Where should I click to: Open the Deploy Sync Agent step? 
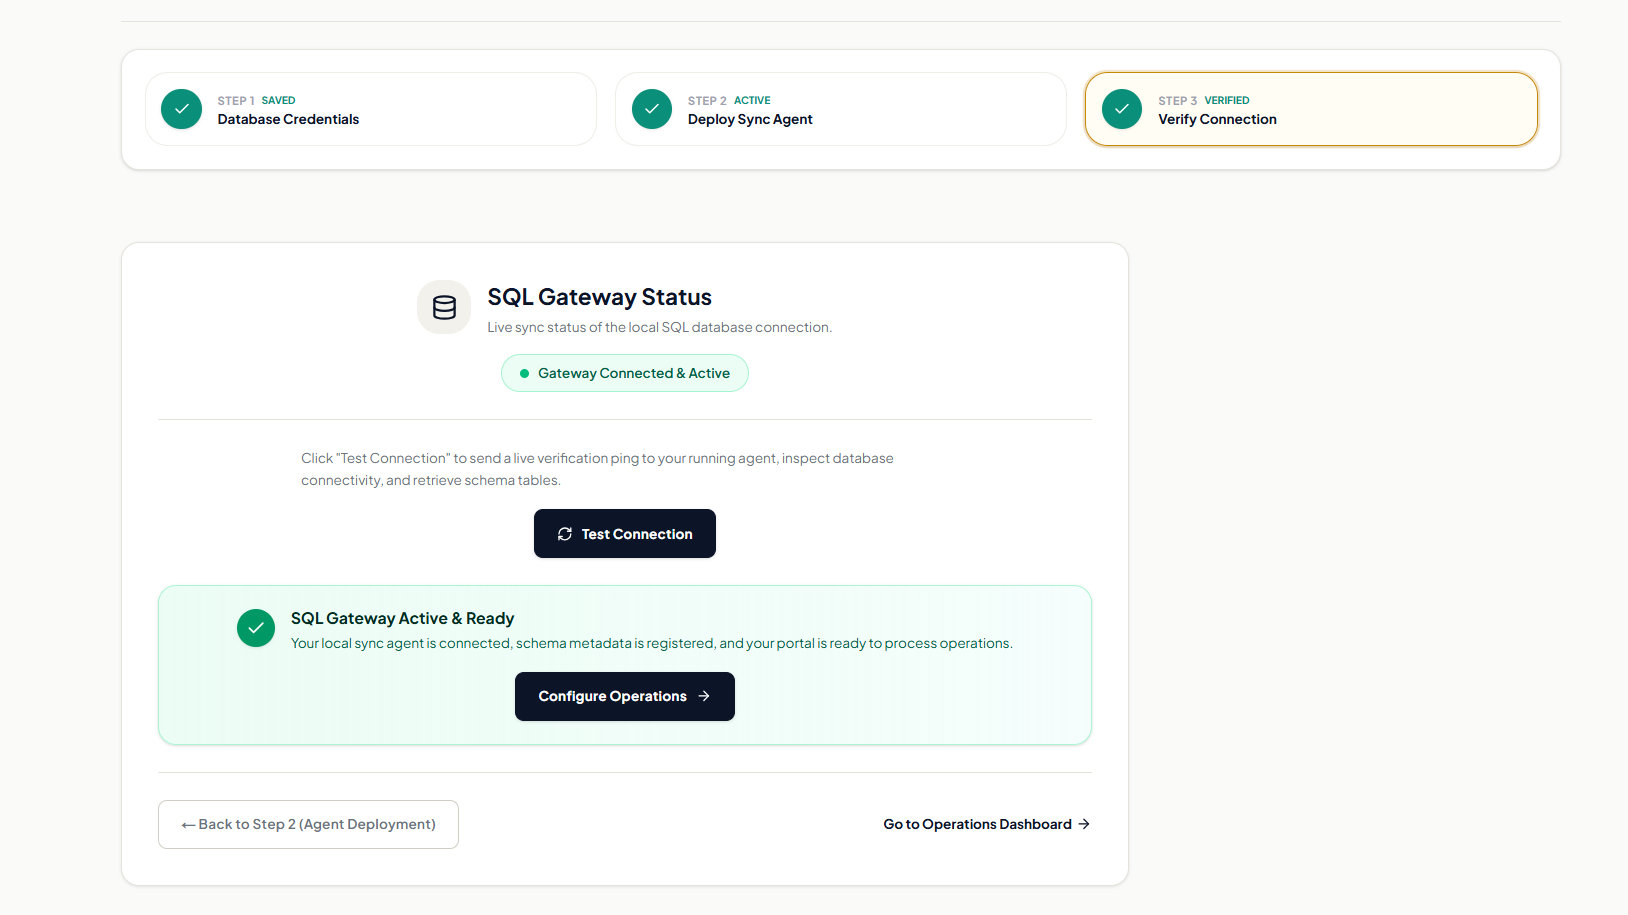point(841,109)
